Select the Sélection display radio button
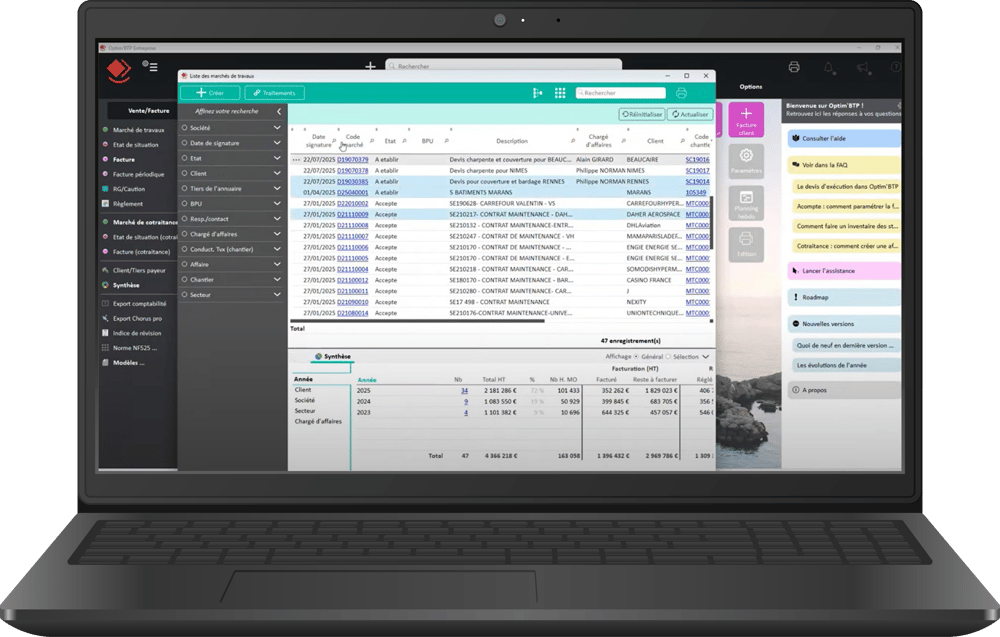This screenshot has height=637, width=1000. [x=668, y=356]
